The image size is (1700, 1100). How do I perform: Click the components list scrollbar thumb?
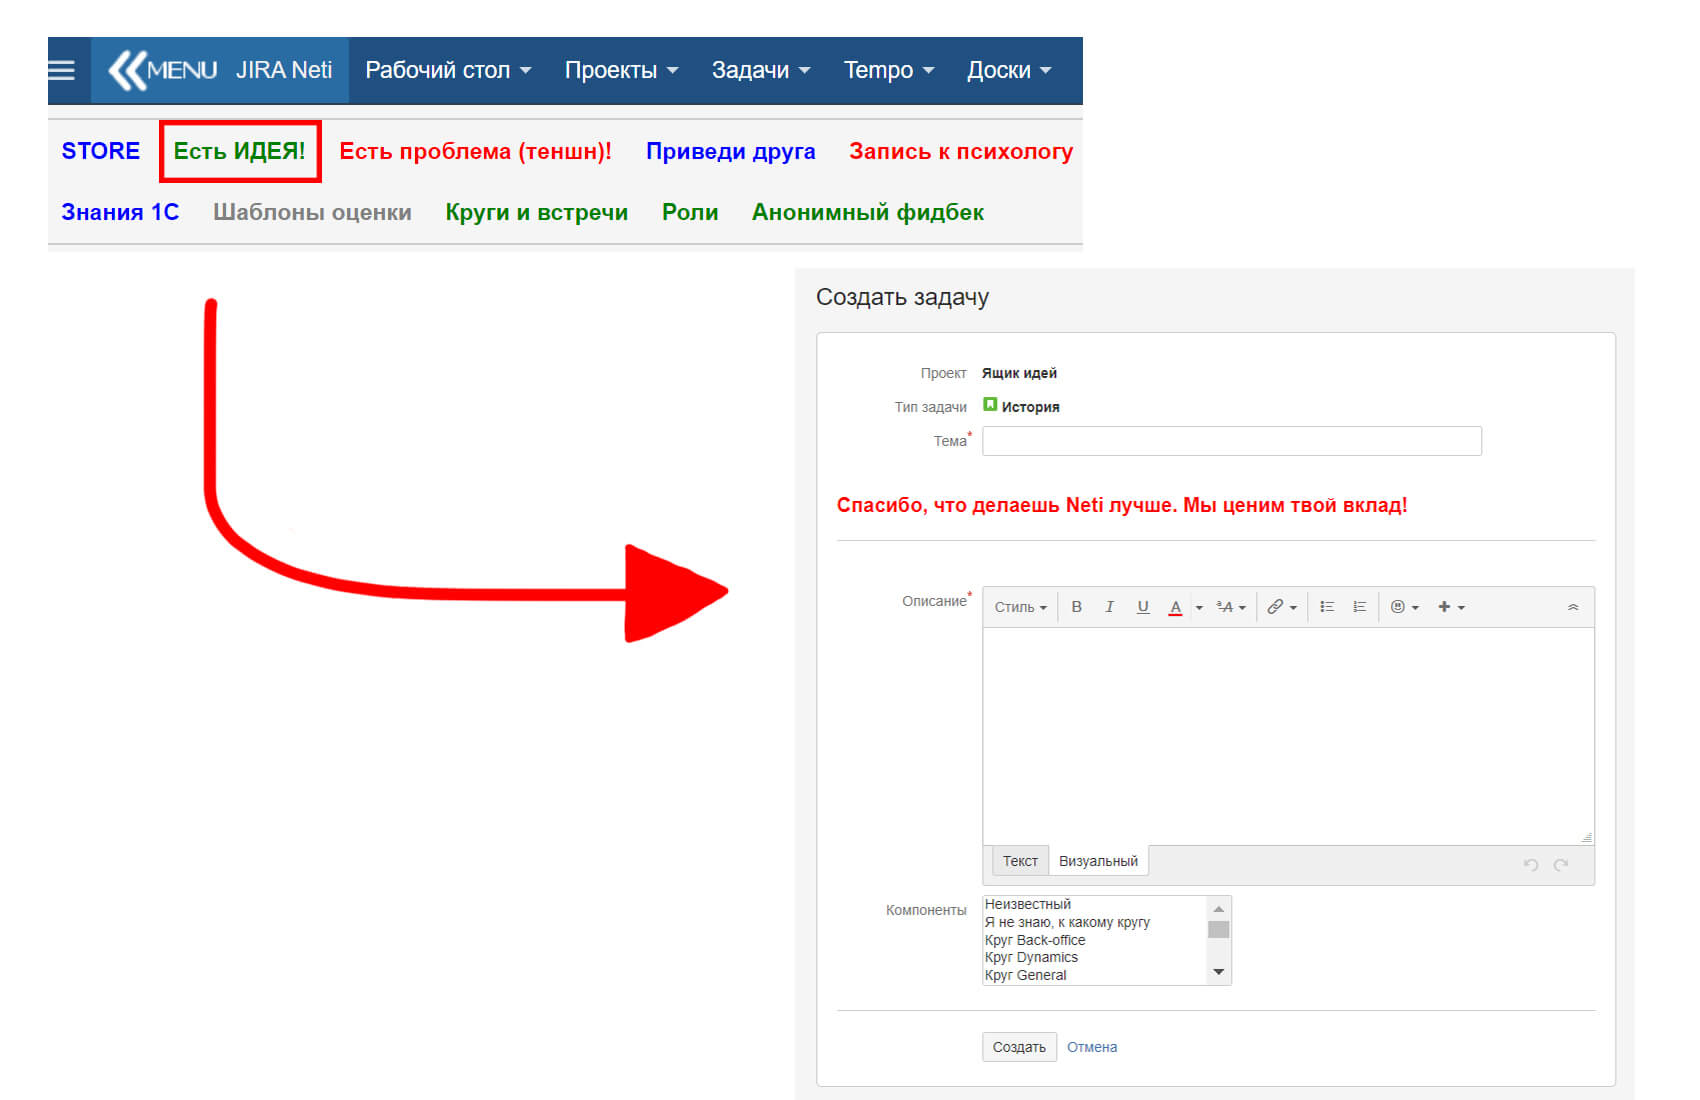coord(1218,929)
